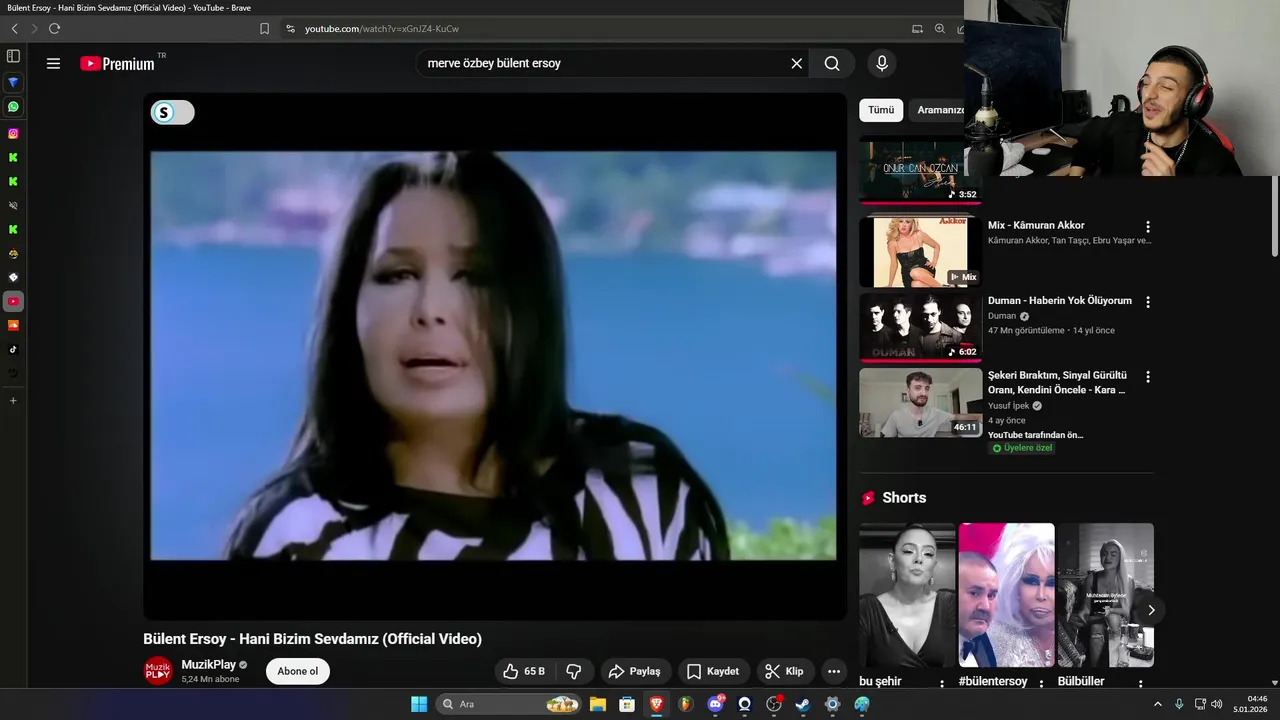Open Instagram from Brave sidebar
The width and height of the screenshot is (1280, 720).
13,133
